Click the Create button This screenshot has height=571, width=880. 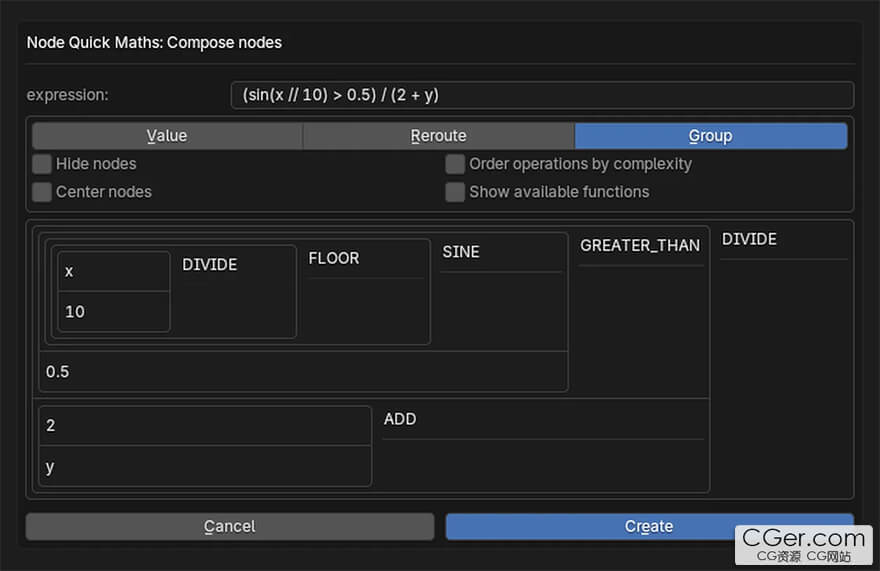click(649, 527)
